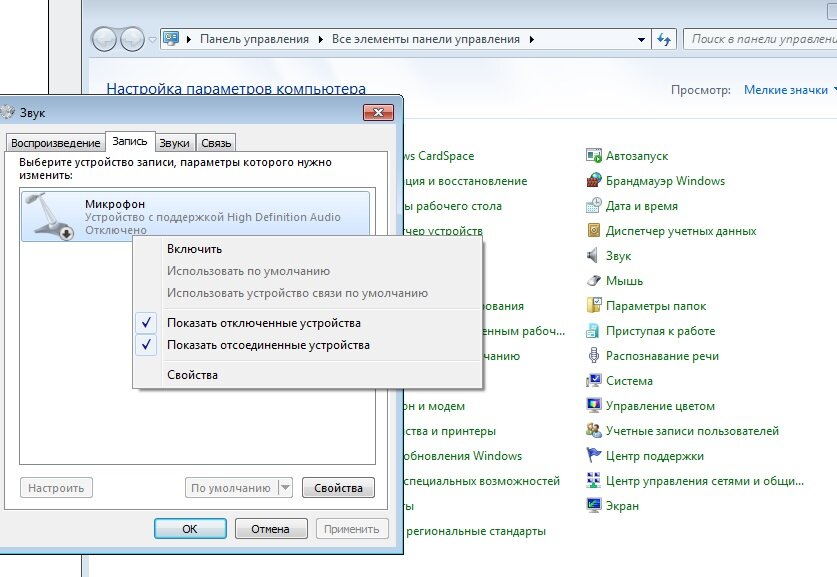Expand arrow after Все элементы панели управления
837x577 pixels.
[x=532, y=39]
